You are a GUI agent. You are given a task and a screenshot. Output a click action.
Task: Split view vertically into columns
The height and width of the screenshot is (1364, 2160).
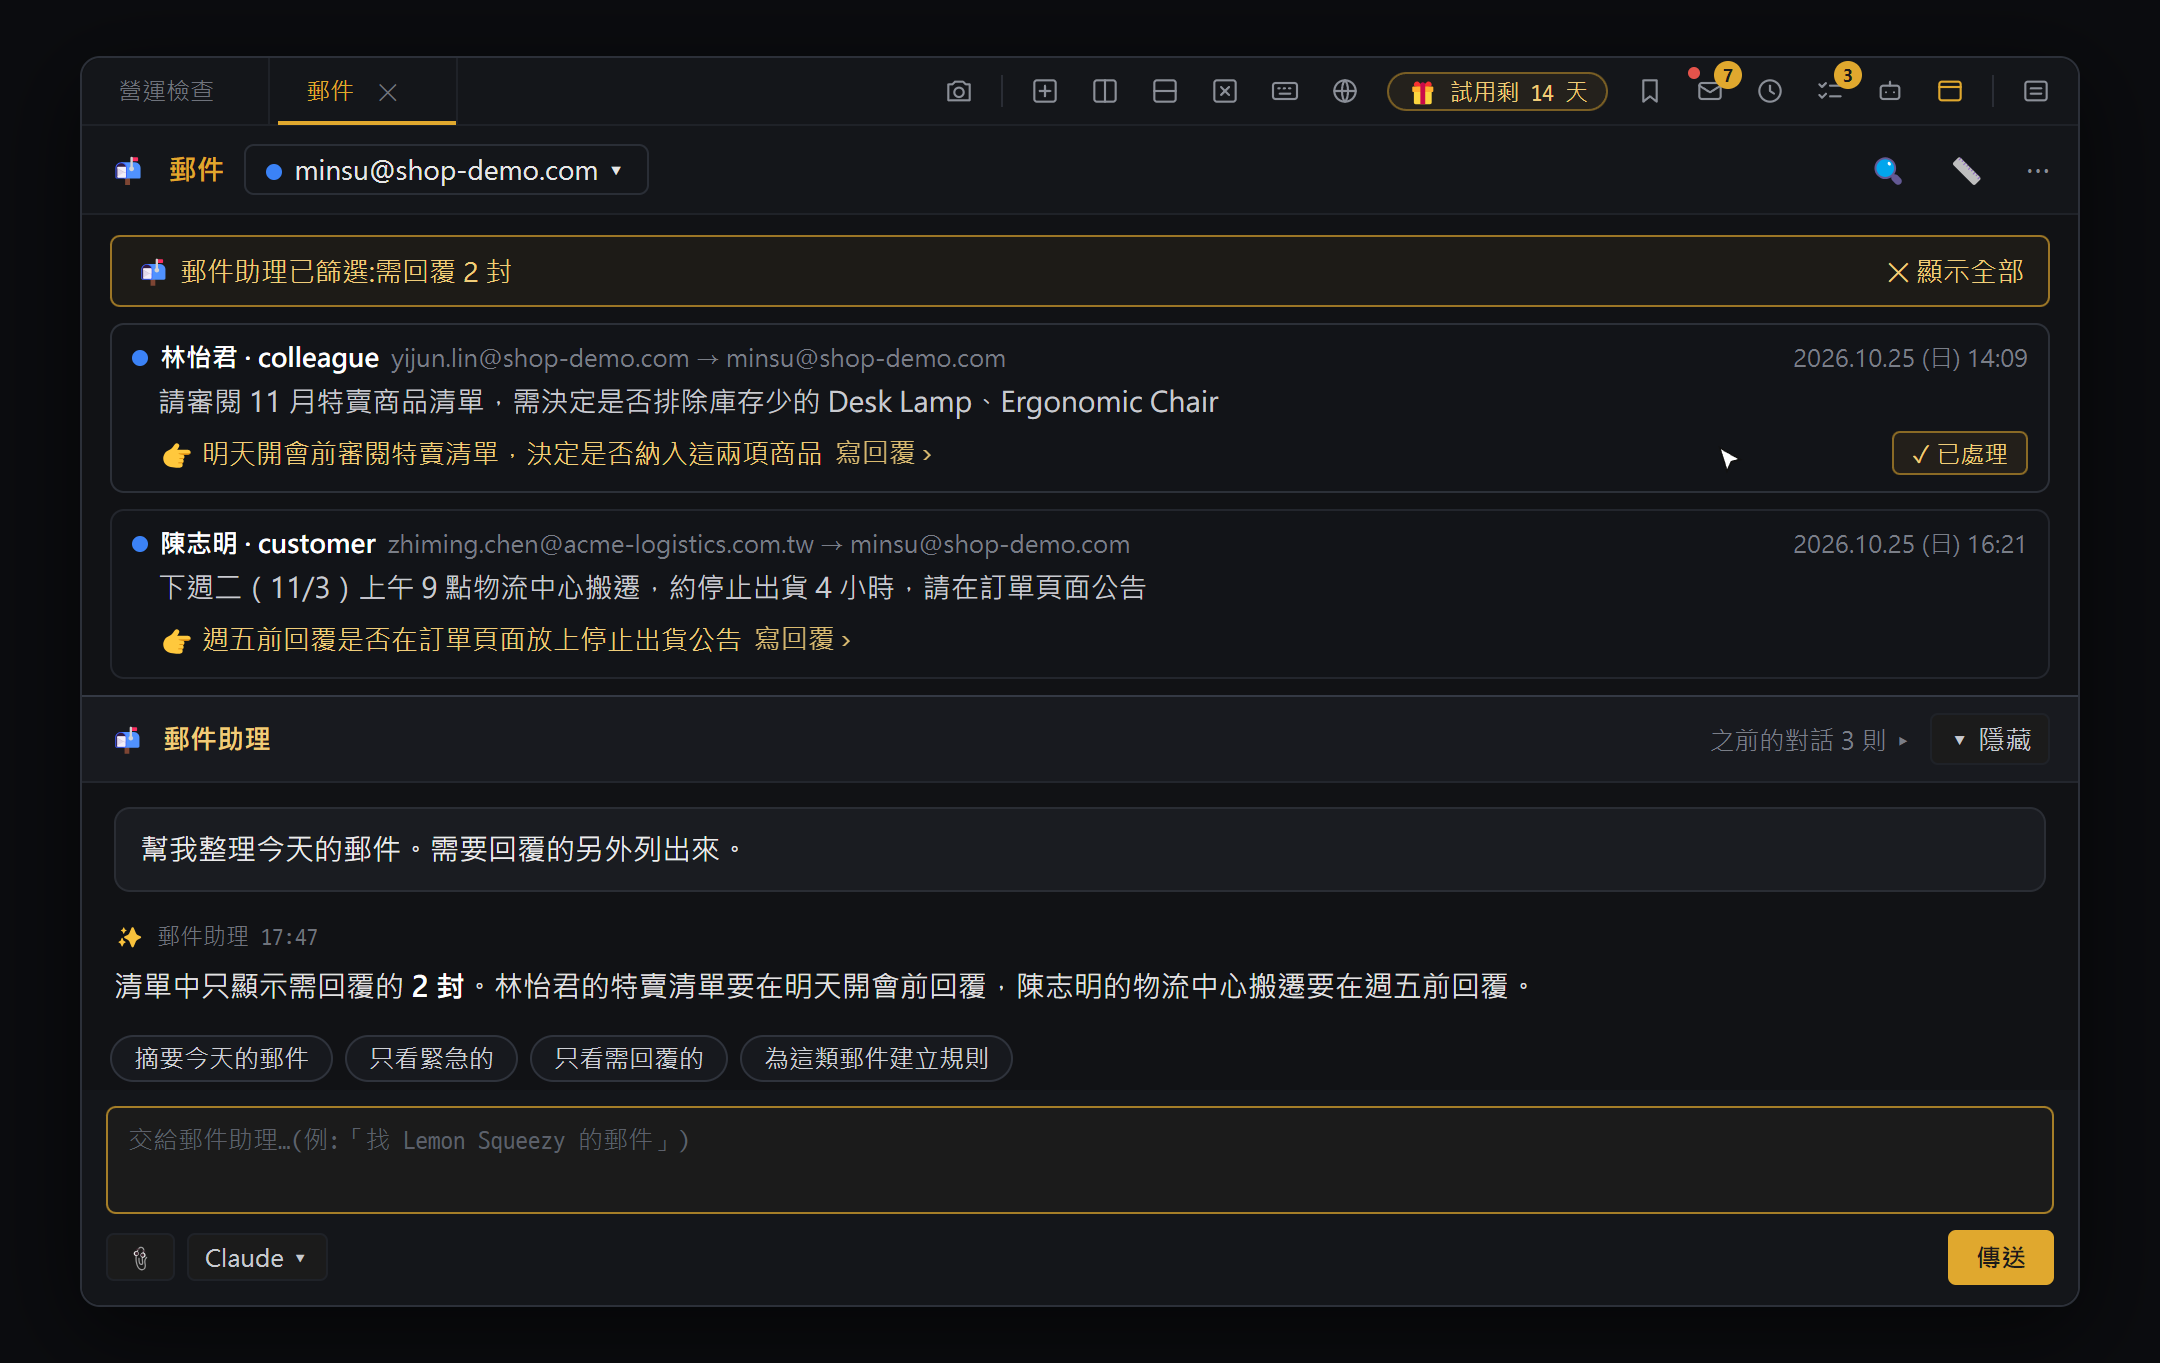click(x=1104, y=92)
